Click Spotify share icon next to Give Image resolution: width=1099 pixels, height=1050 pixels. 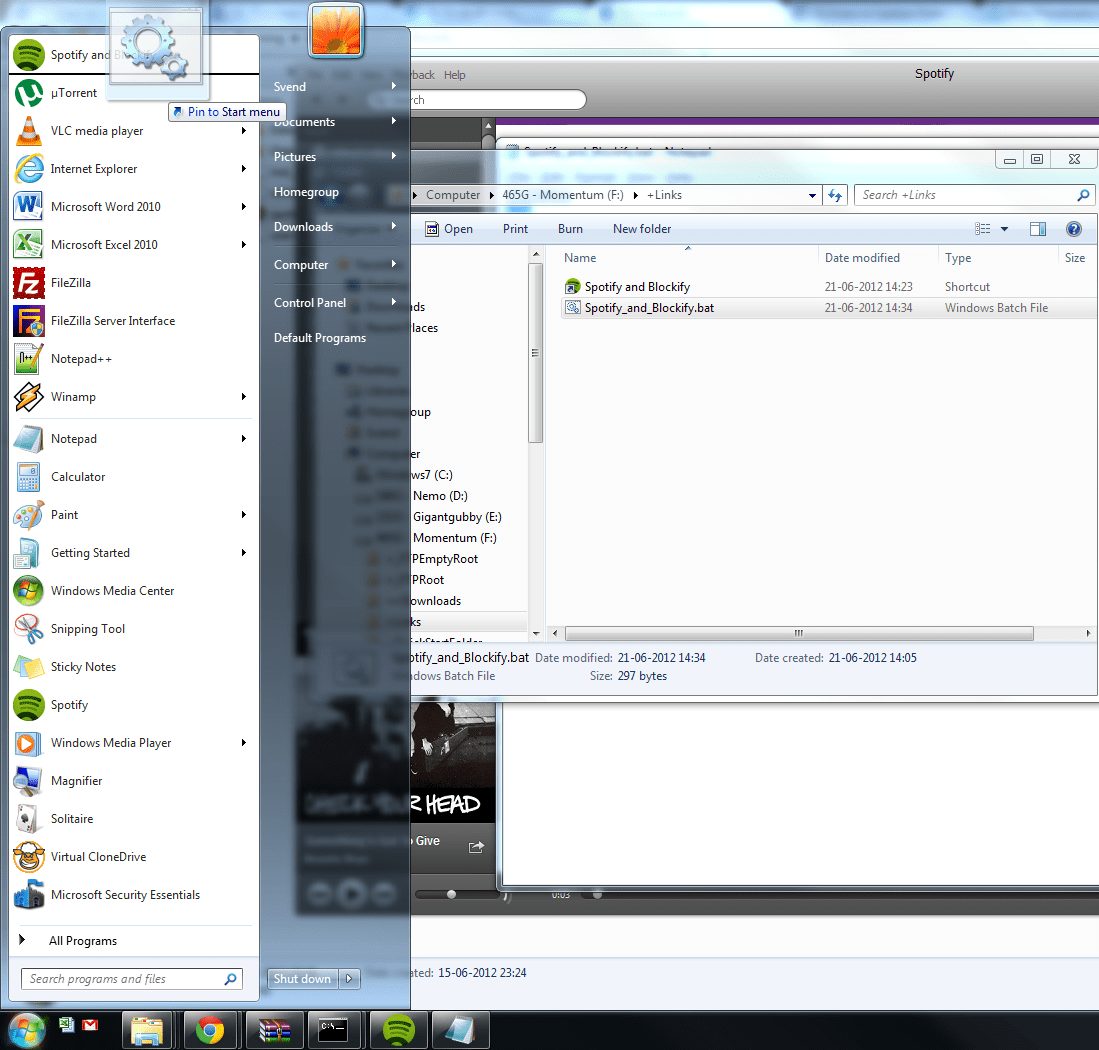(476, 847)
